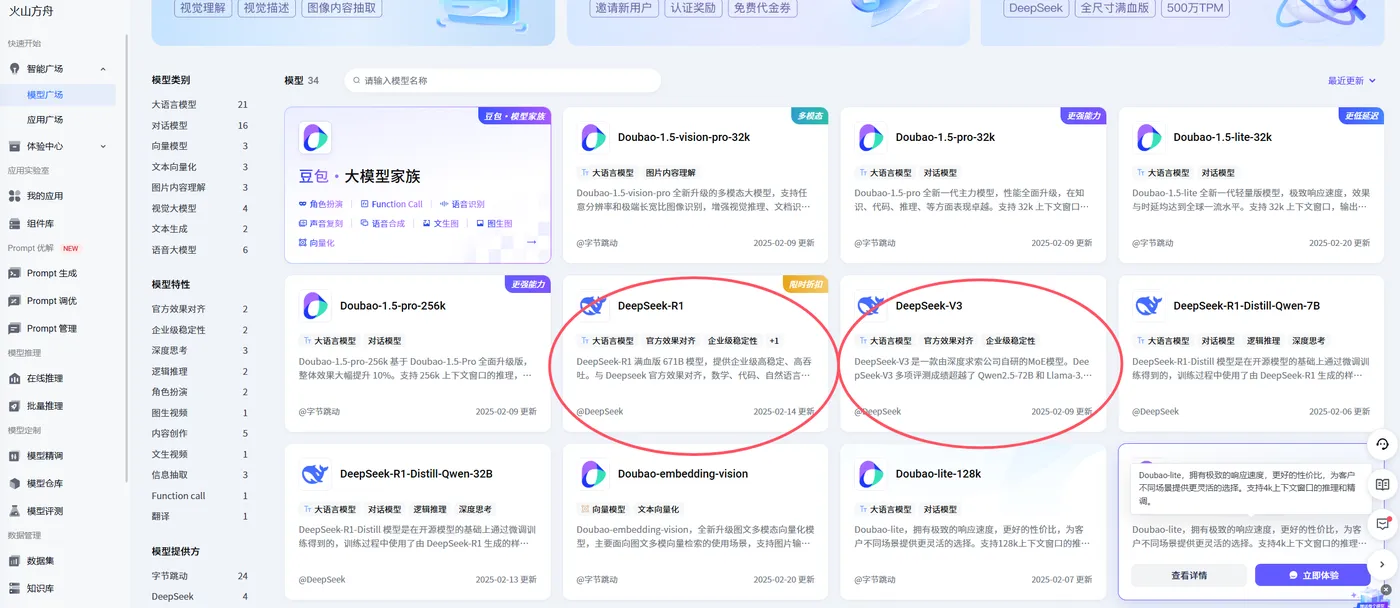The height and width of the screenshot is (608, 1400).
Task: Collapse the 智能广场 sidebar section
Action: (103, 69)
